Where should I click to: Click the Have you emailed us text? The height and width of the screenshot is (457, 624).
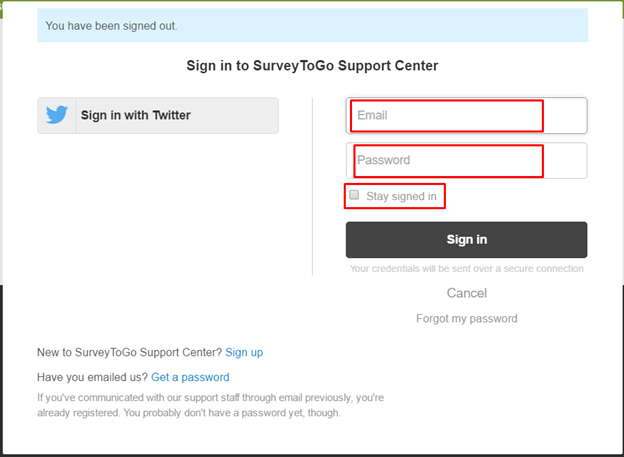click(92, 377)
